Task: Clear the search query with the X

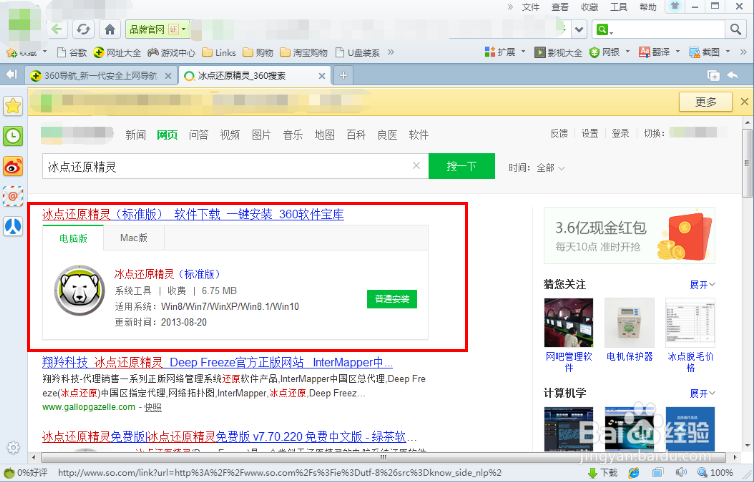Action: pyautogui.click(x=416, y=165)
